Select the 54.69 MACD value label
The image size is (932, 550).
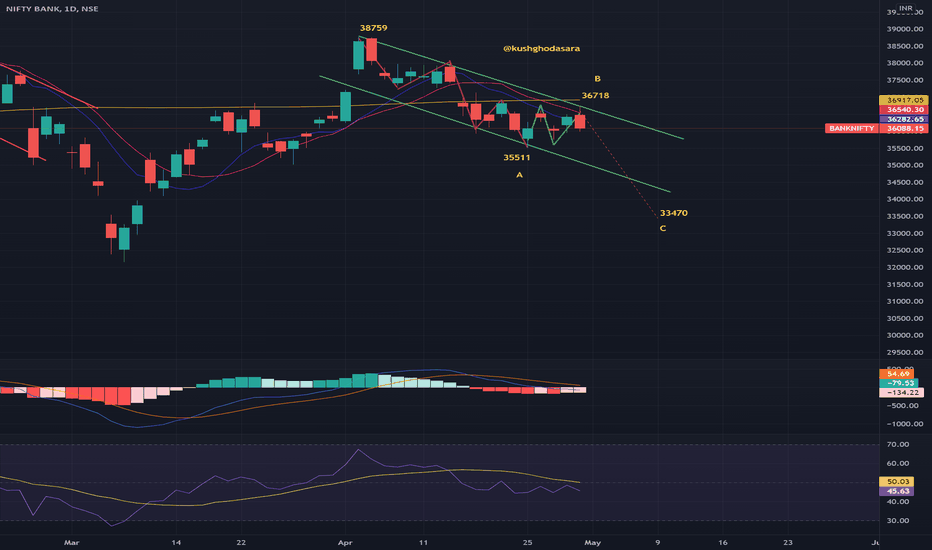(x=897, y=373)
